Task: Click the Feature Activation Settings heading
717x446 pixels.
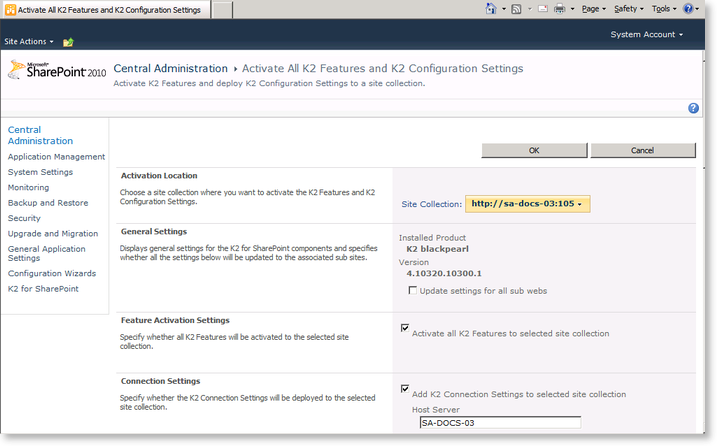Action: click(x=175, y=320)
